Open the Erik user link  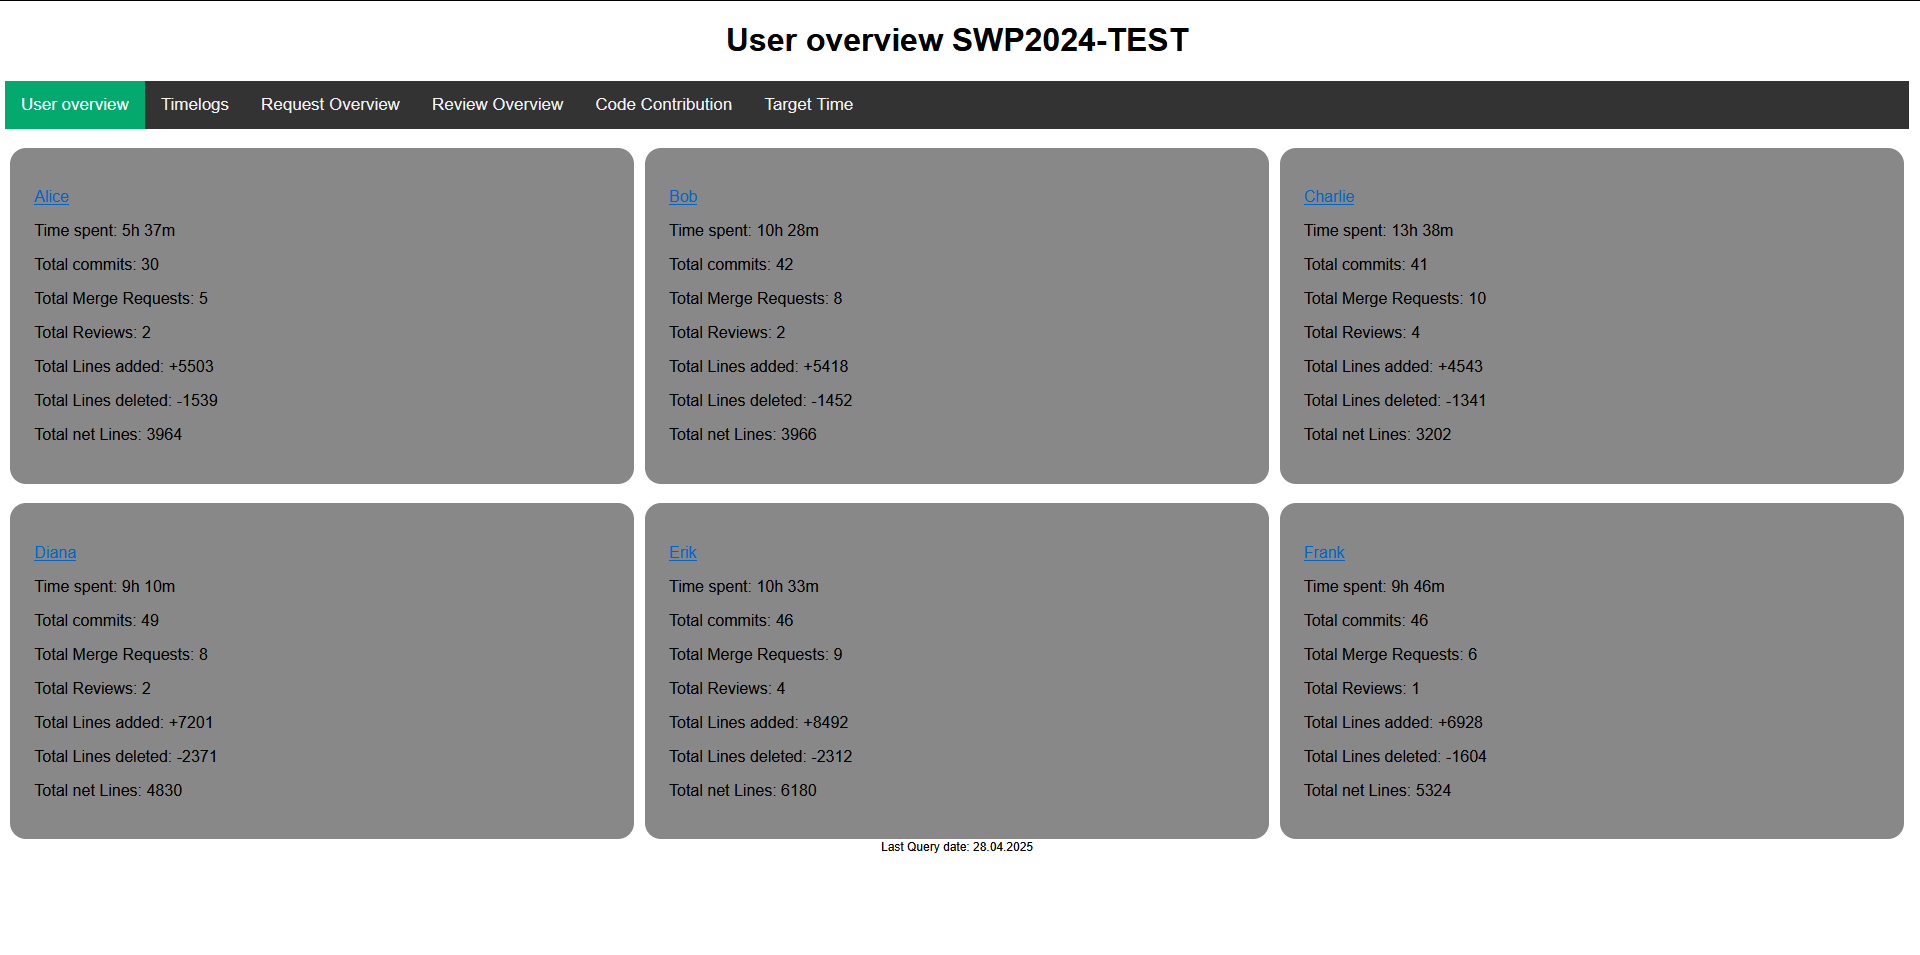683,553
